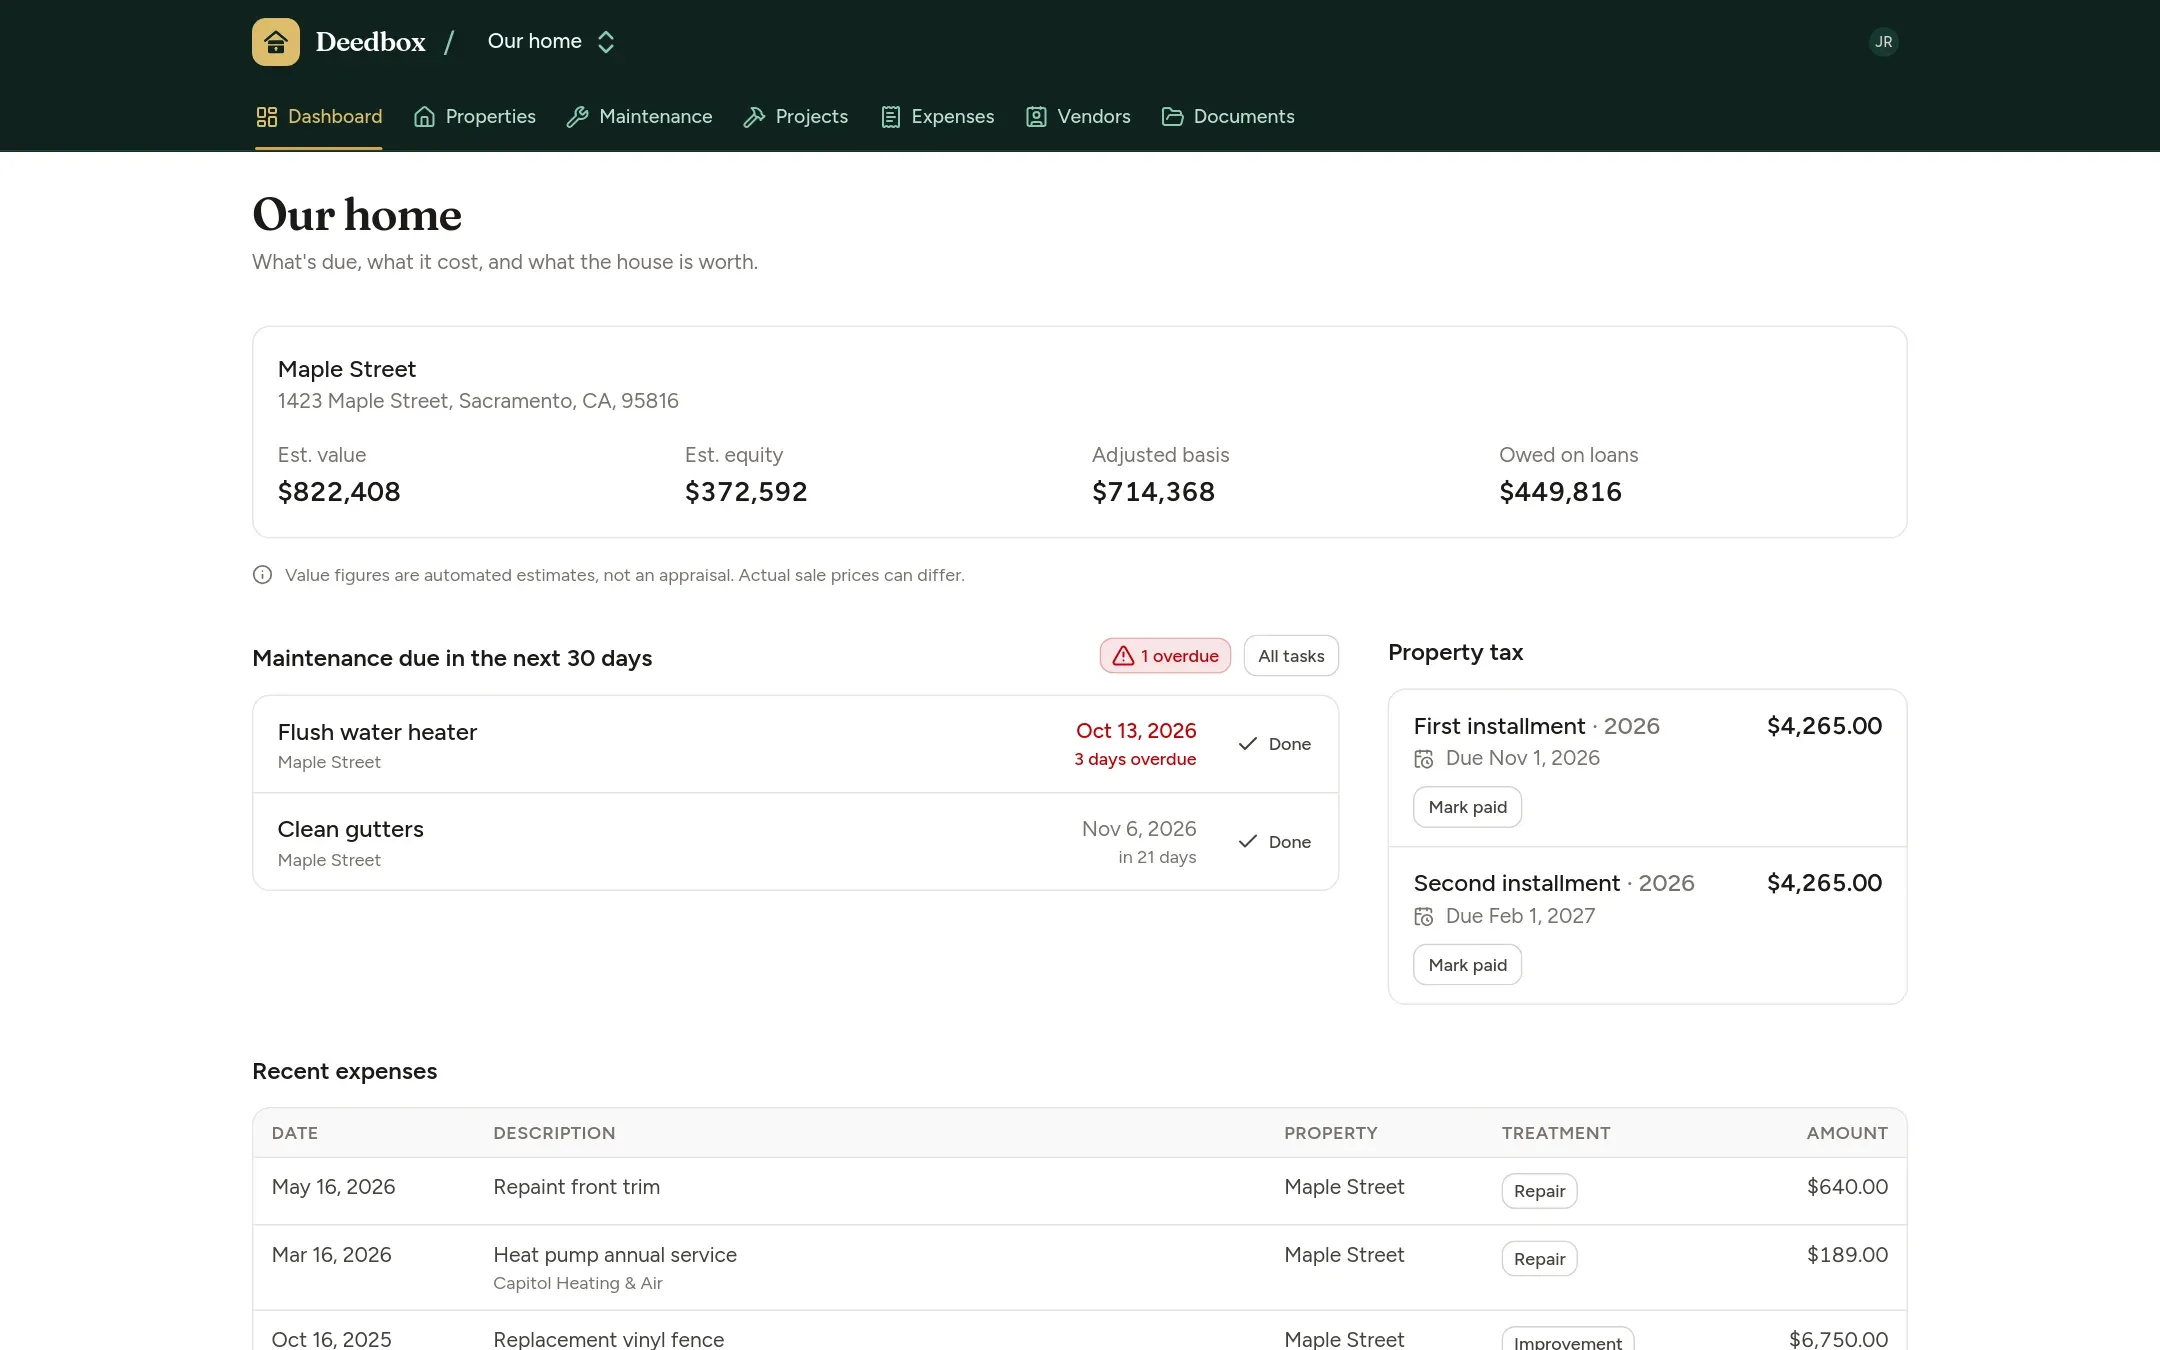
Task: Open the Flush water heater task
Action: click(377, 732)
